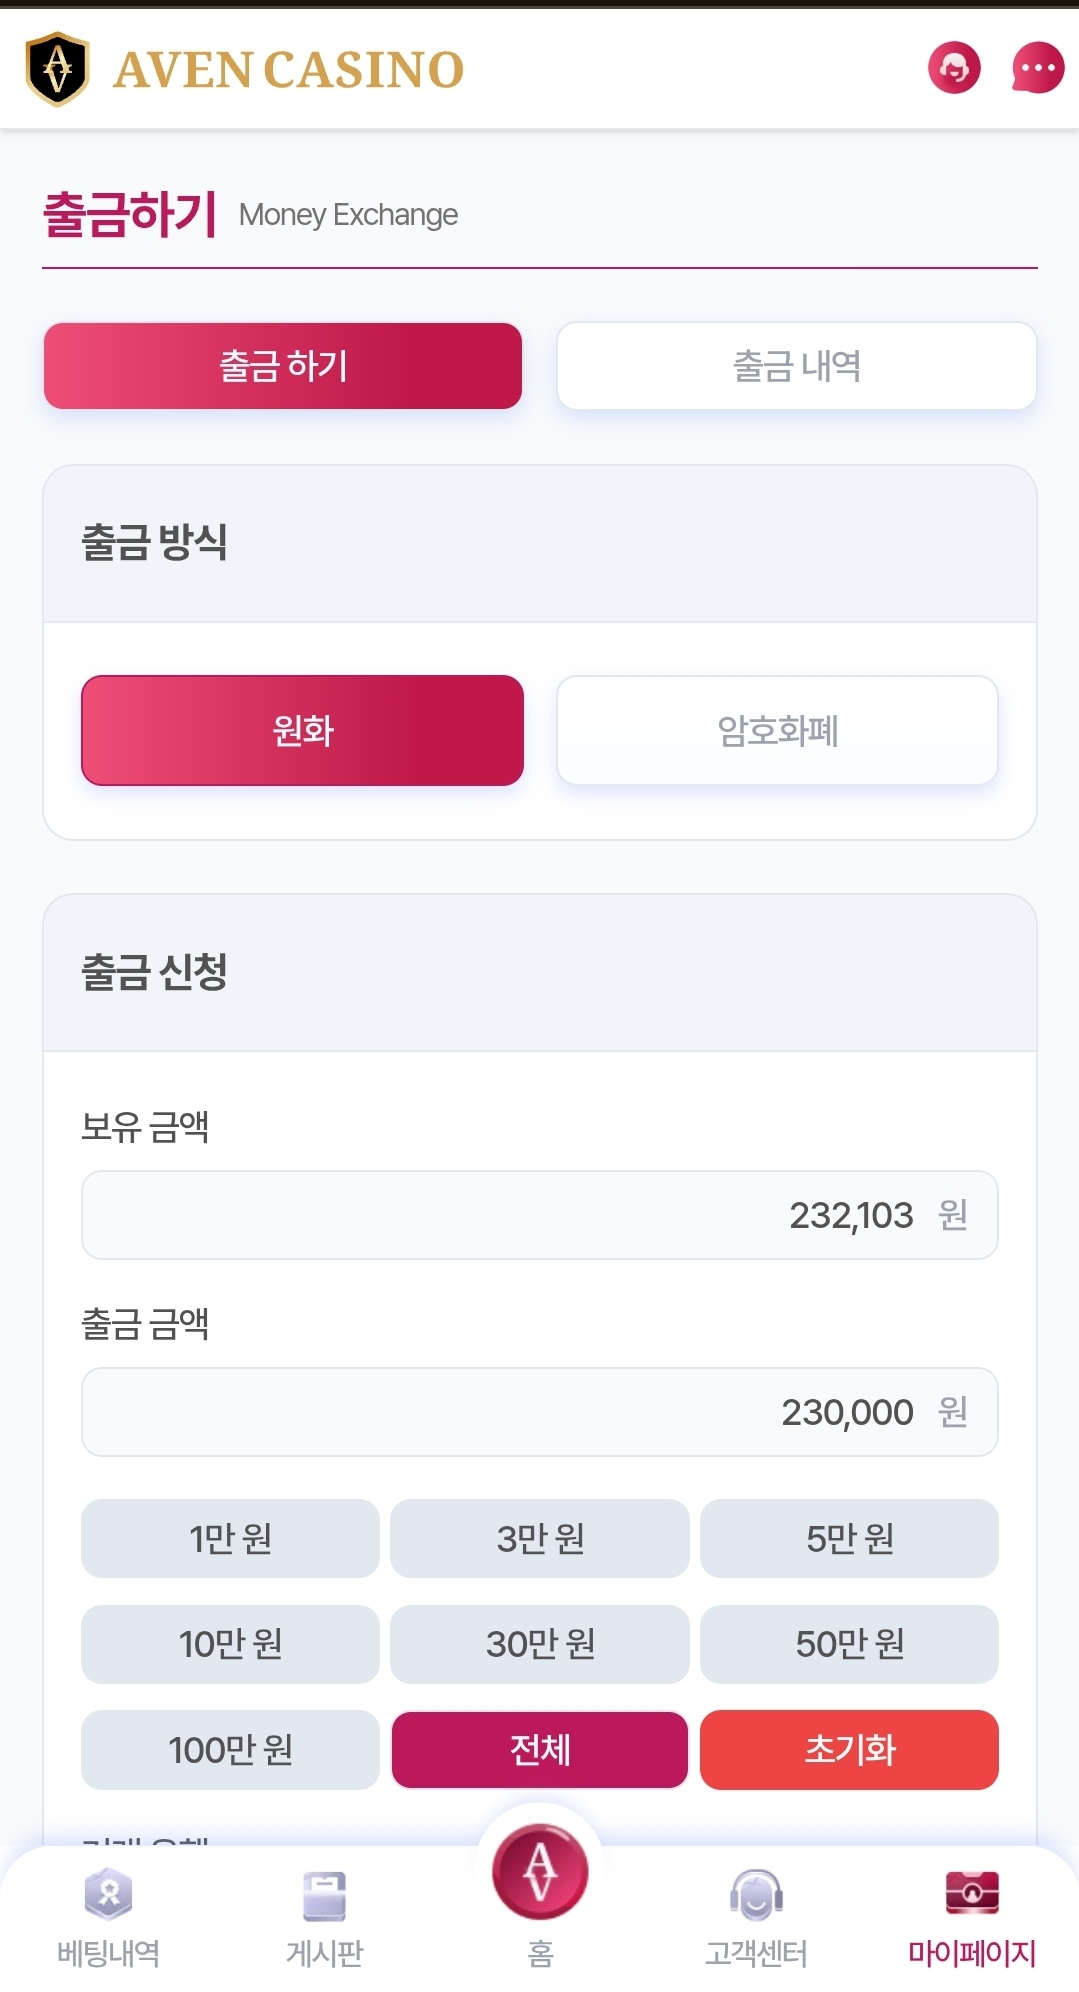Go to the 게시판 board icon
This screenshot has width=1079, height=1992.
coord(324,1917)
